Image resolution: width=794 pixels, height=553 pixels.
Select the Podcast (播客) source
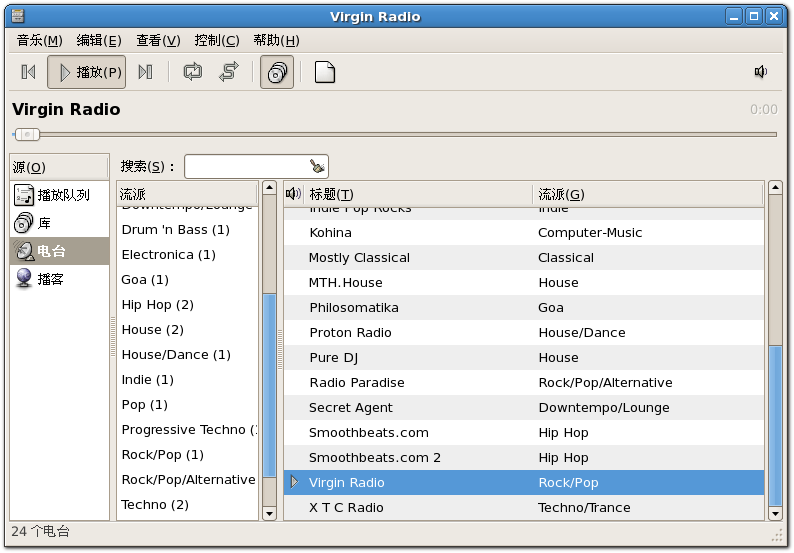(x=50, y=279)
